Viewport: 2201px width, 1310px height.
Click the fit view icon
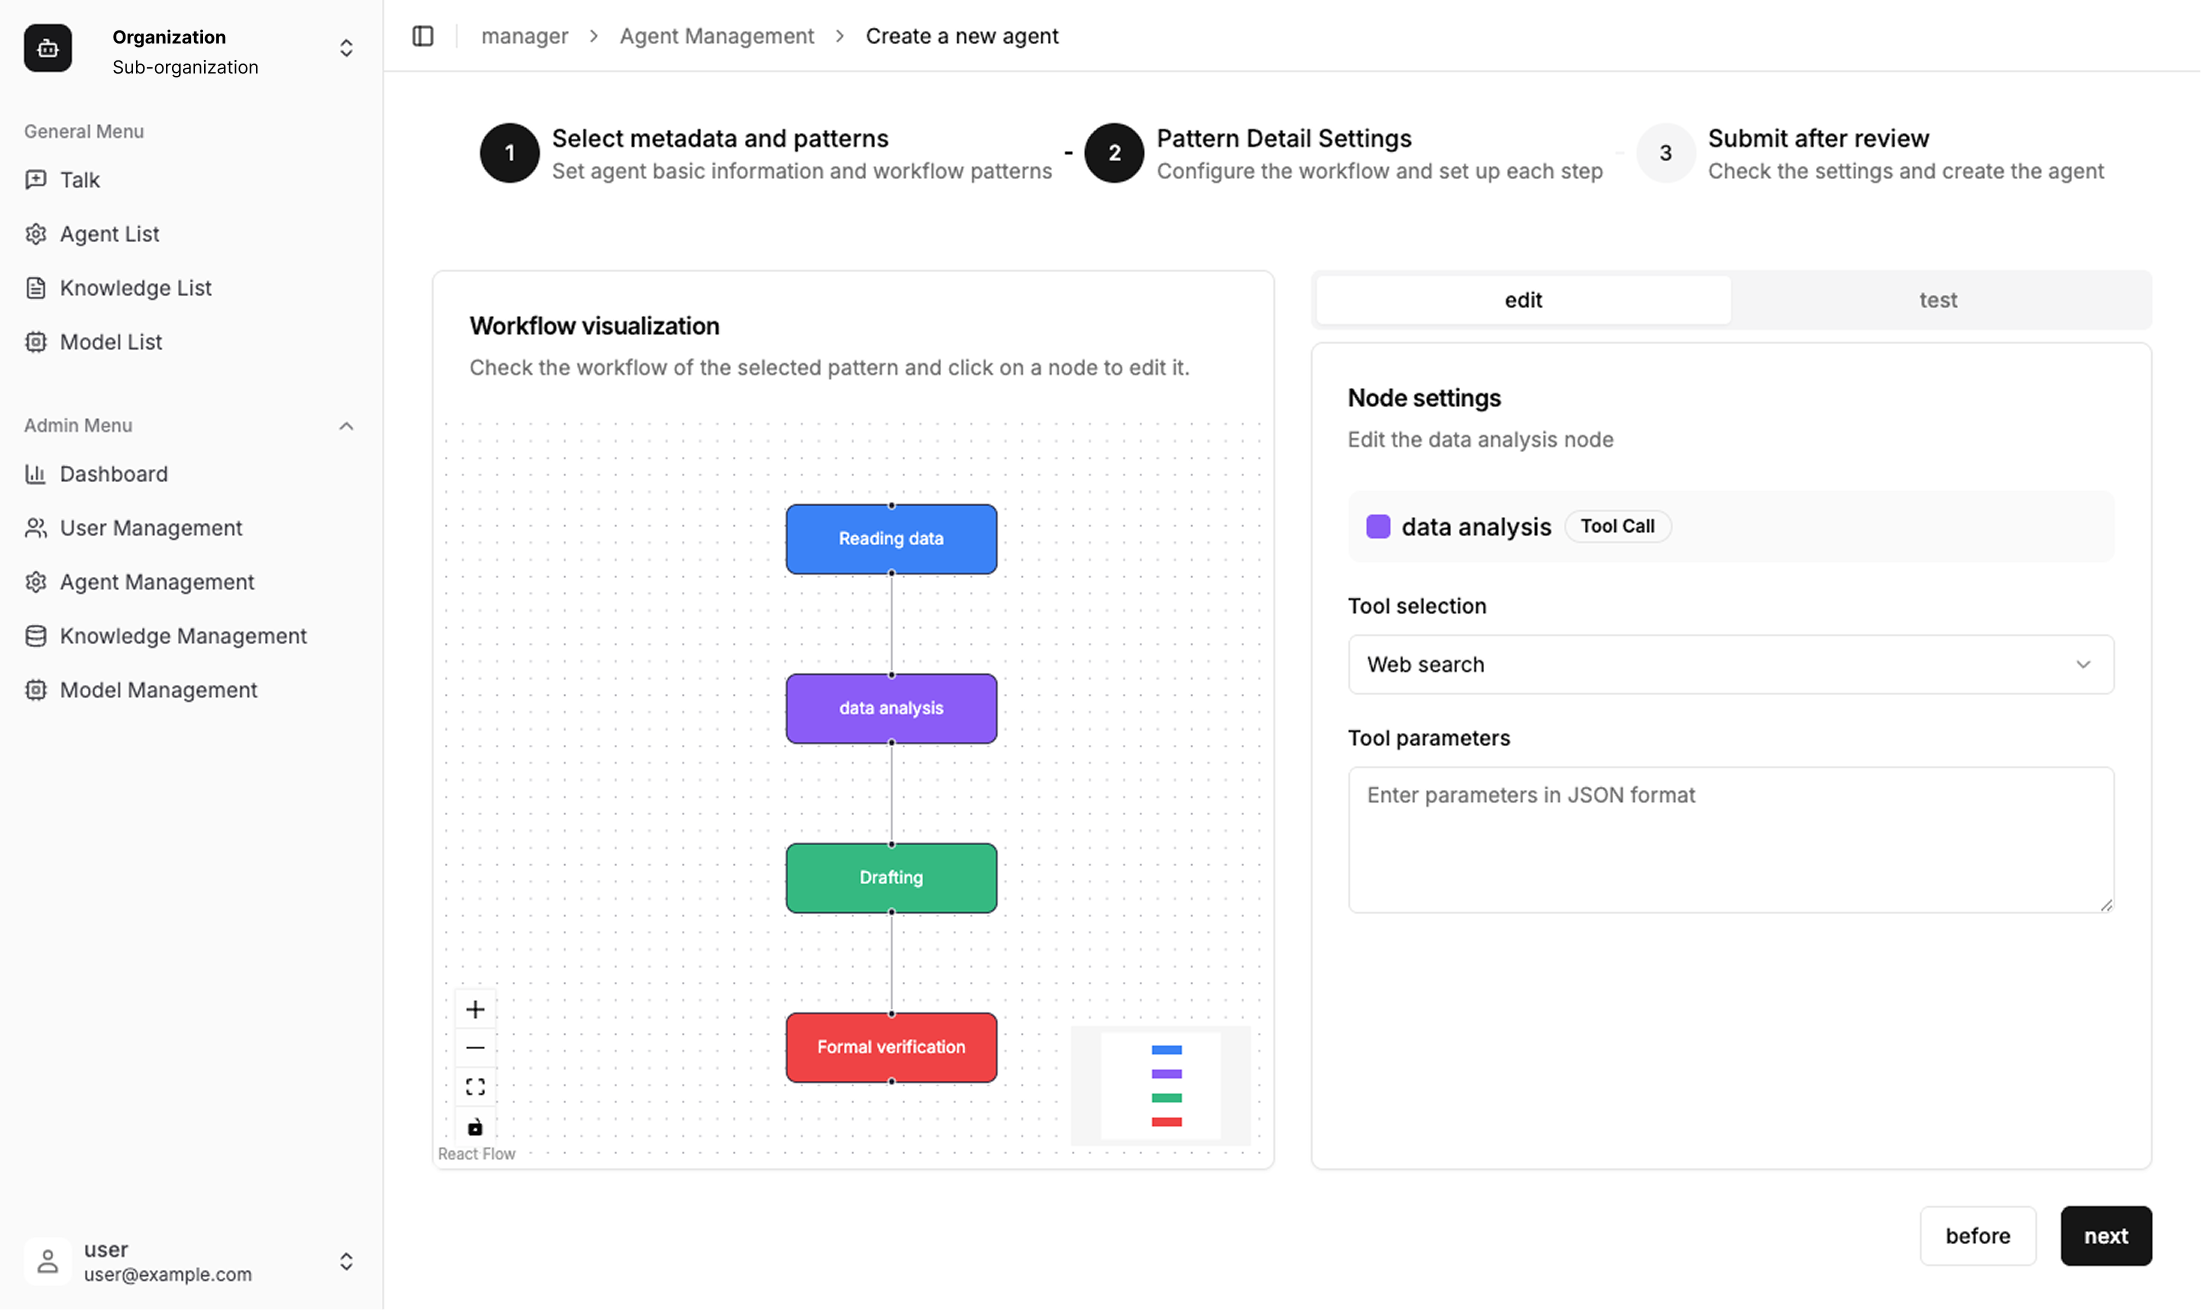(x=475, y=1087)
